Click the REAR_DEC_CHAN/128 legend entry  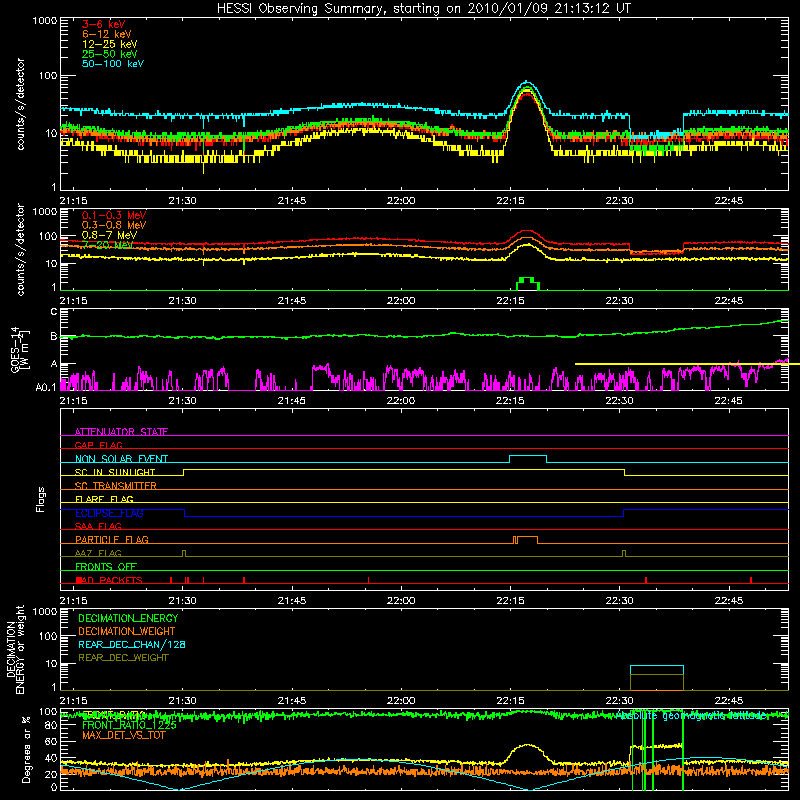(x=132, y=644)
